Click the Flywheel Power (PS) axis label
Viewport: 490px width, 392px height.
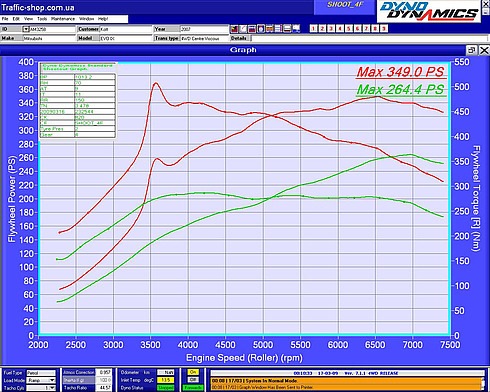coord(12,199)
